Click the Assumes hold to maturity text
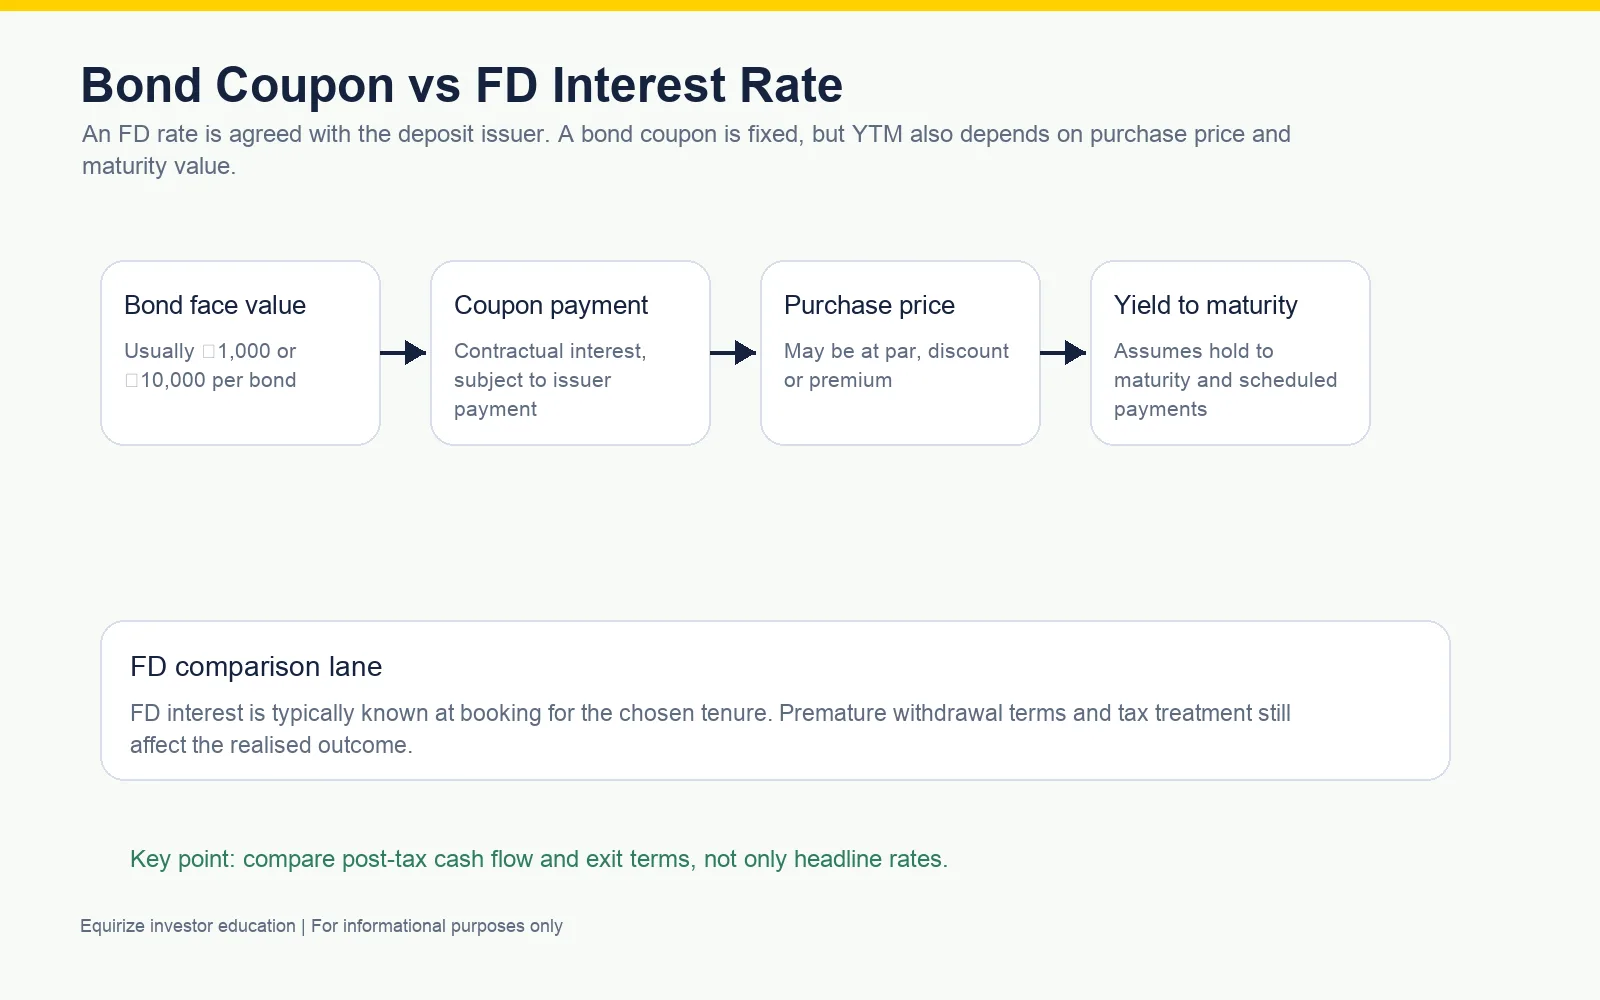 click(1225, 380)
